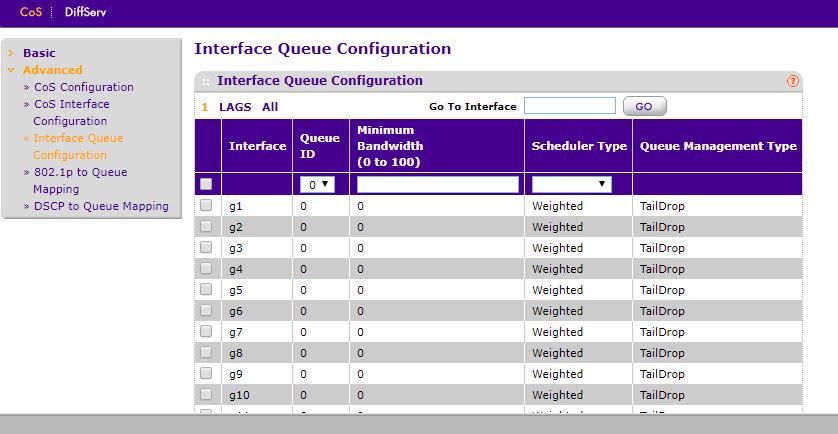Click the panel drag-handle dots icon
Screen dimensions: 838x434
206,82
